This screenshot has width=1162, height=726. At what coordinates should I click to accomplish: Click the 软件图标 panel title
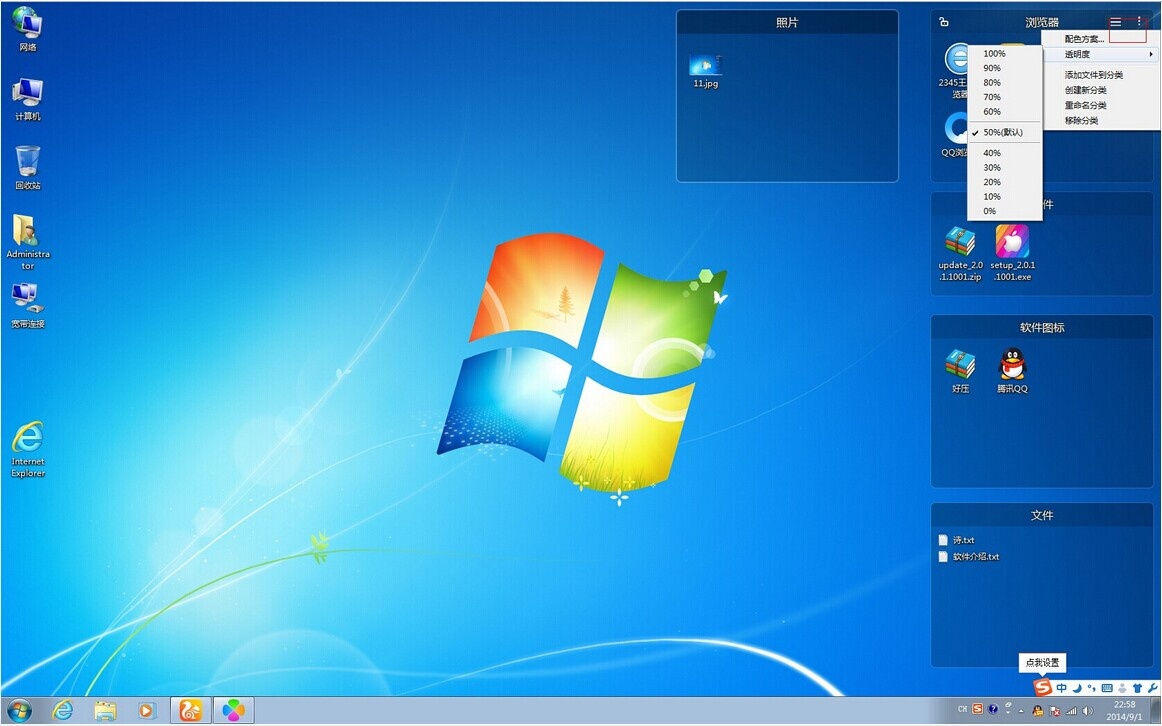1042,327
